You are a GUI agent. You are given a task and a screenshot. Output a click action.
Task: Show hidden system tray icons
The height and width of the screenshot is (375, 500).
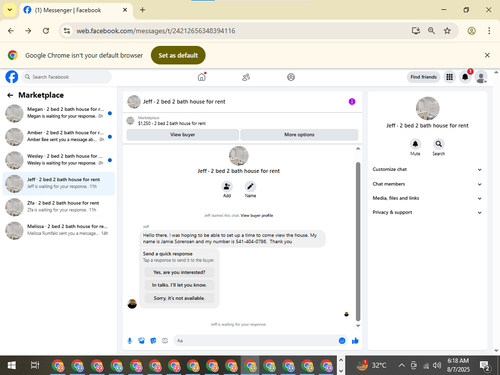(402, 366)
